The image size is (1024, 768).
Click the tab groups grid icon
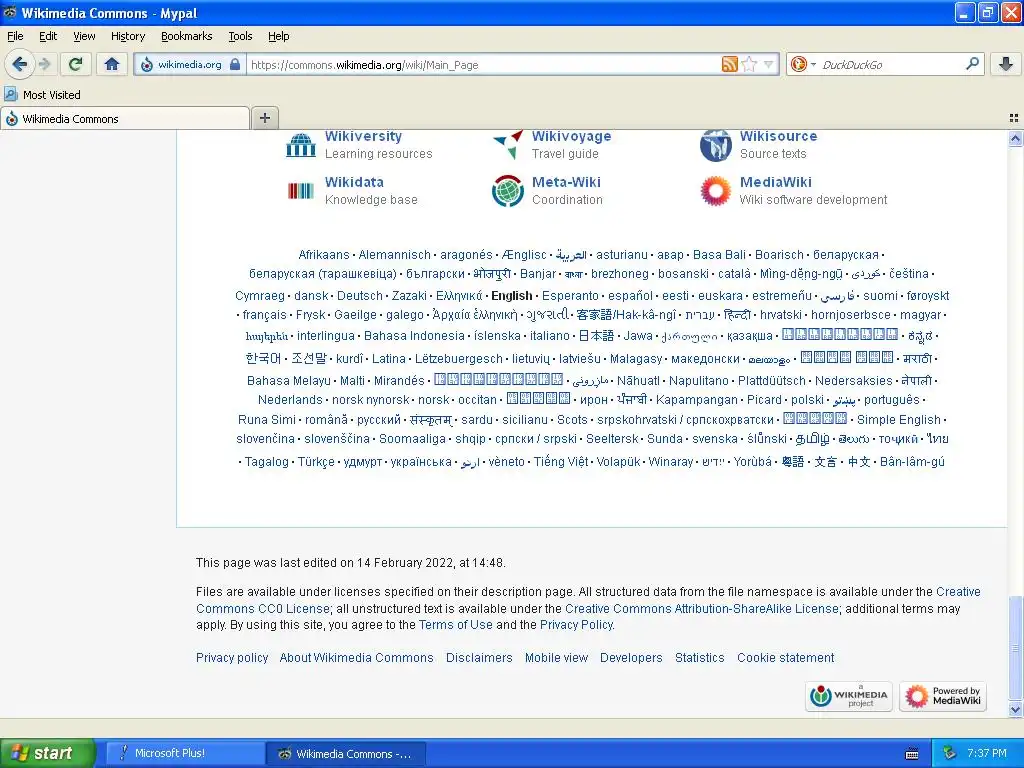(1014, 118)
